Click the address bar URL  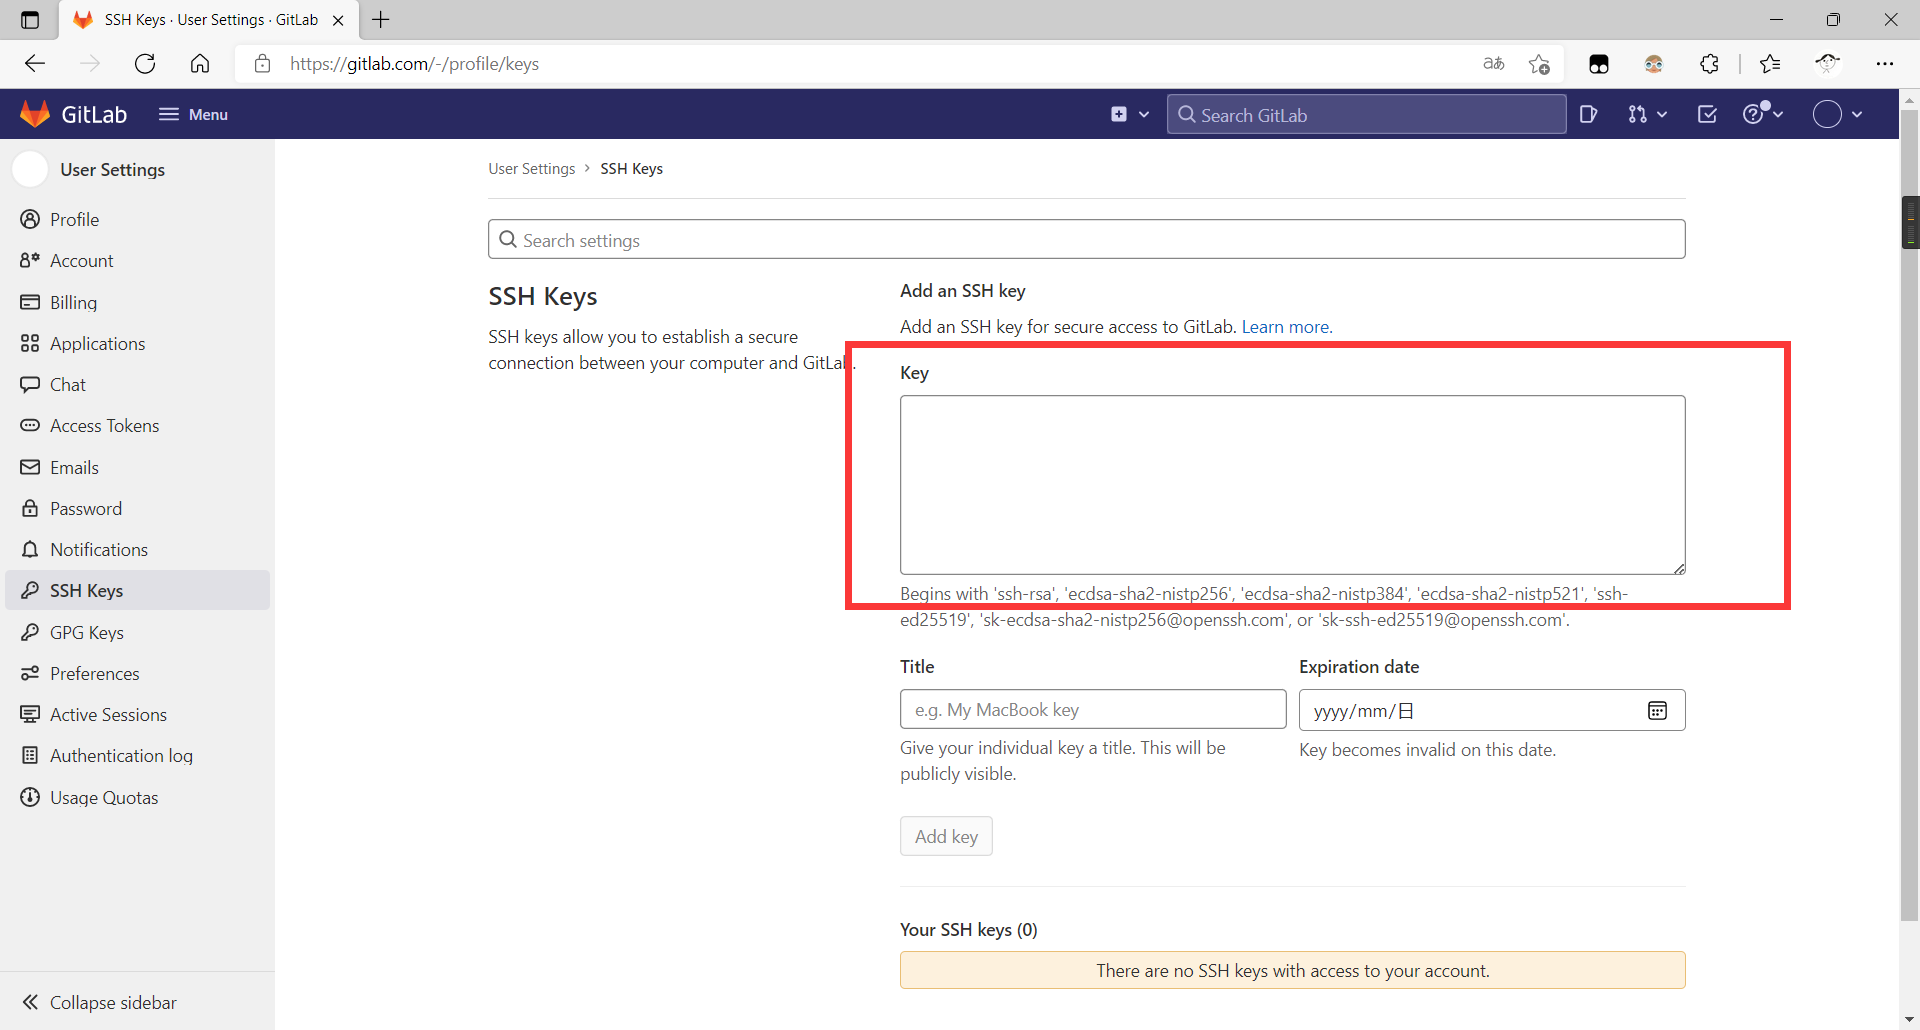point(414,64)
